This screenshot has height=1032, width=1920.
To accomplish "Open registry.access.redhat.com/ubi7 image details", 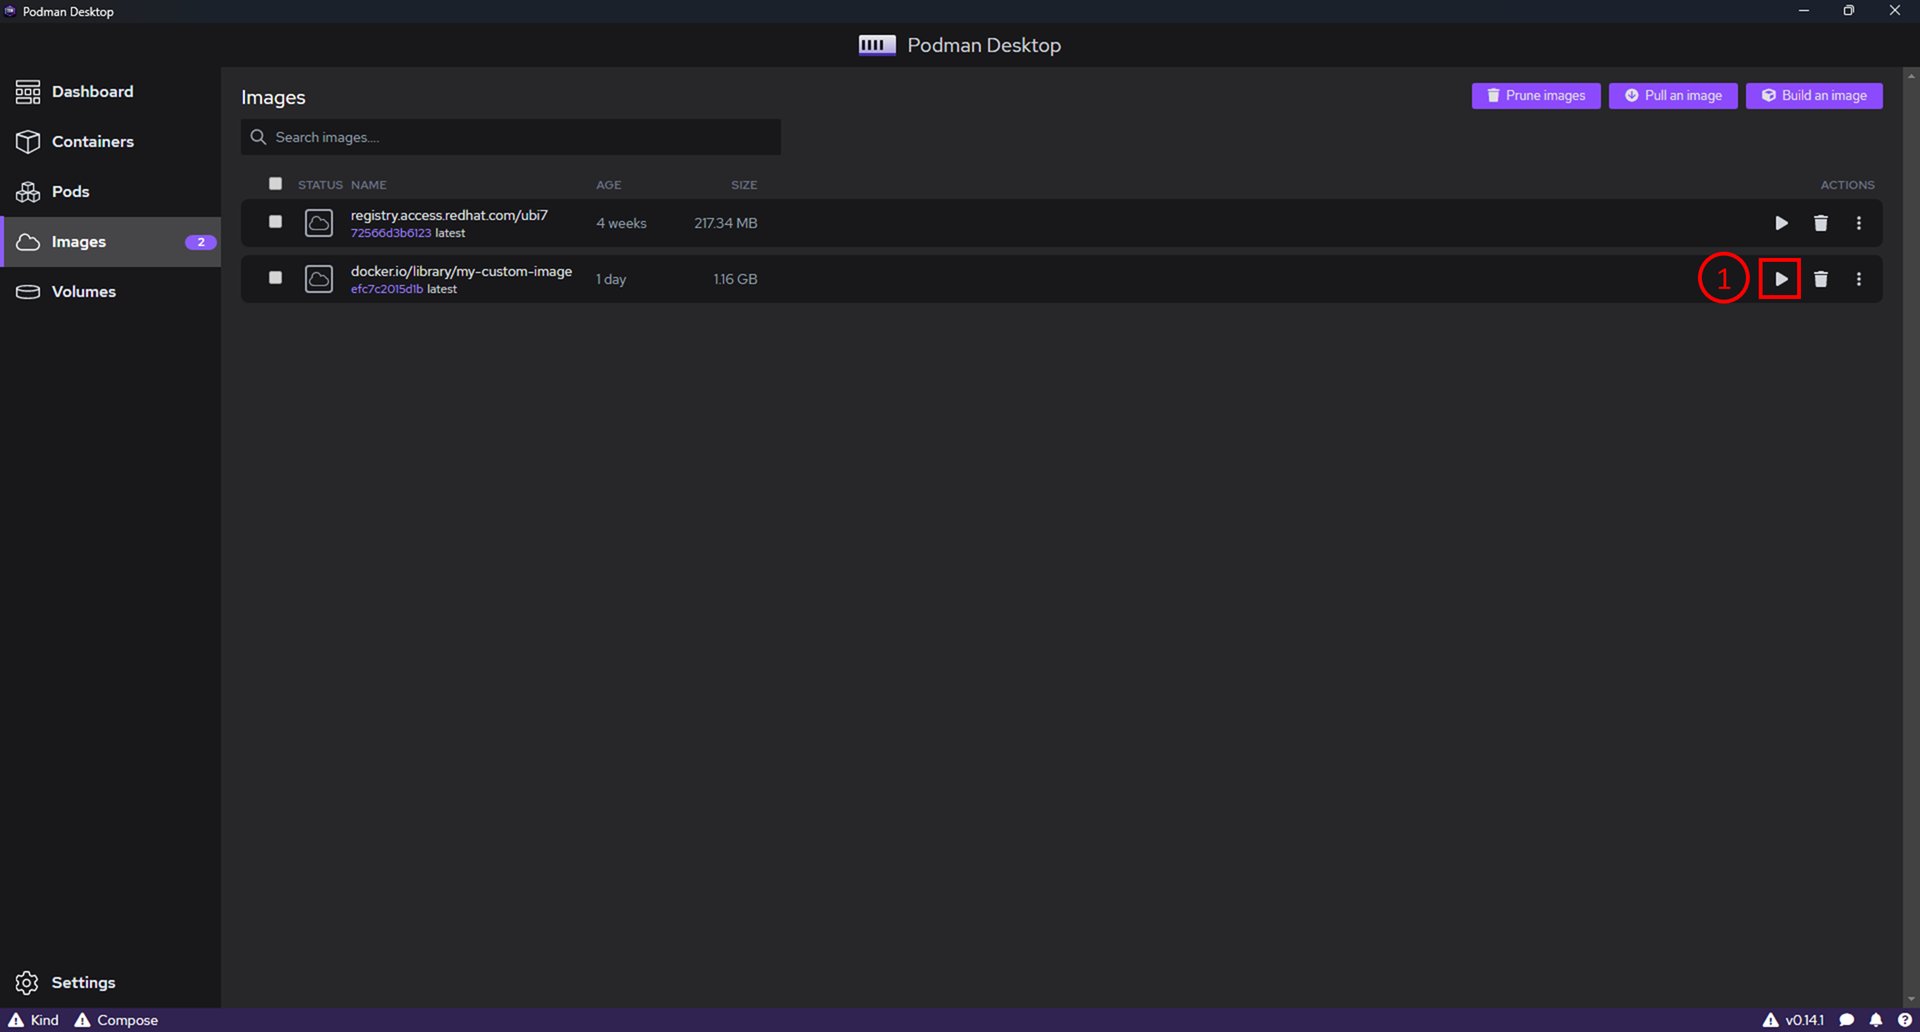I will click(x=449, y=215).
